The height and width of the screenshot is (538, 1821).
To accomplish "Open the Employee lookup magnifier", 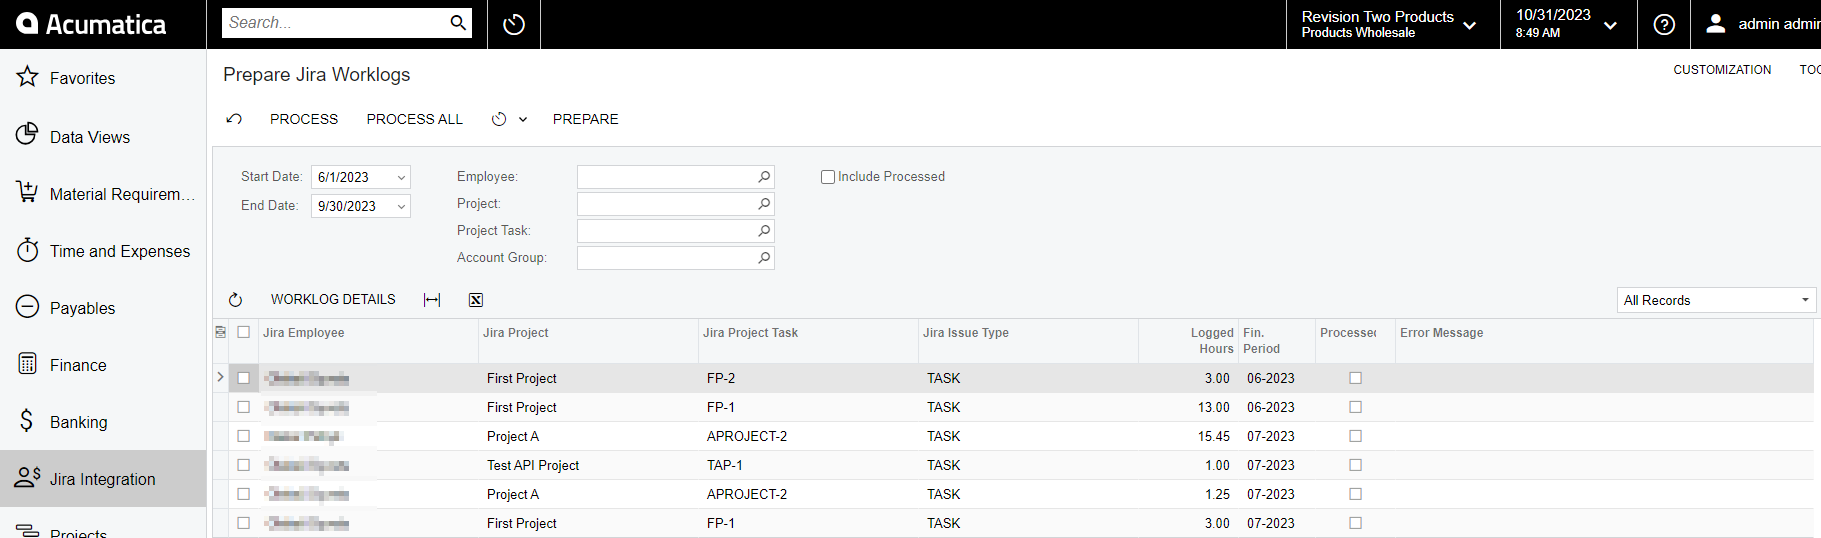I will 764,177.
